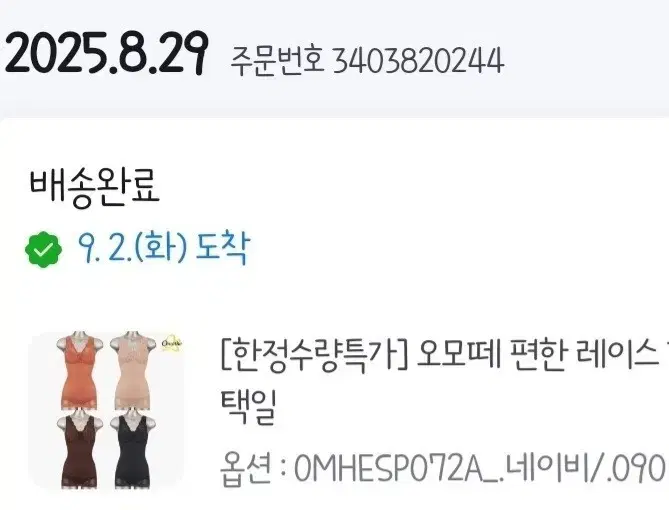Viewport: 669px width, 510px height.
Task: Click the 옵션 label text
Action: [x=246, y=469]
